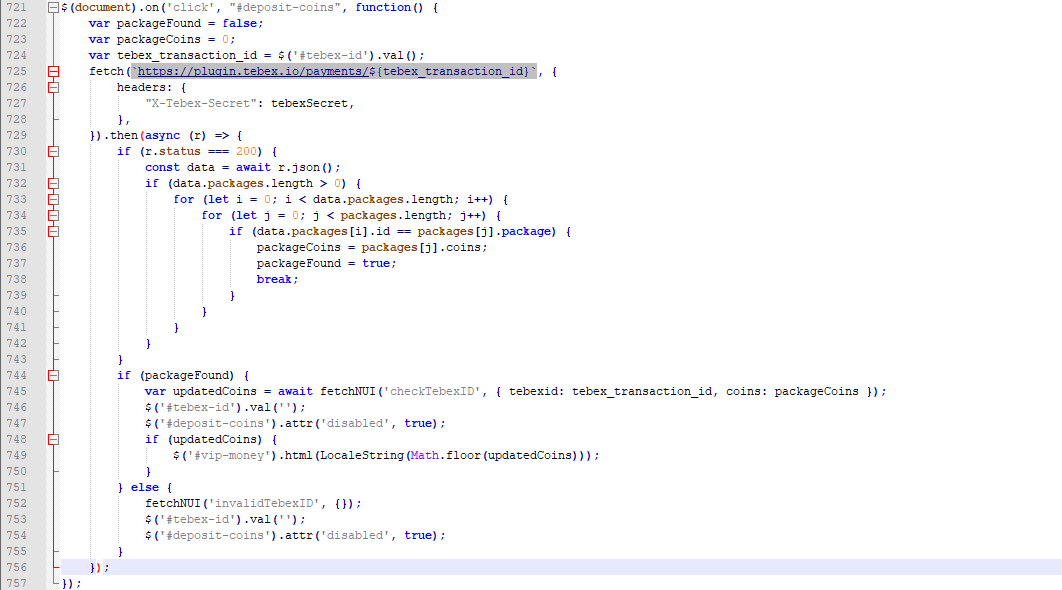This screenshot has width=1062, height=590.
Task: Click the closing '});' on line 757
Action: coord(71,583)
